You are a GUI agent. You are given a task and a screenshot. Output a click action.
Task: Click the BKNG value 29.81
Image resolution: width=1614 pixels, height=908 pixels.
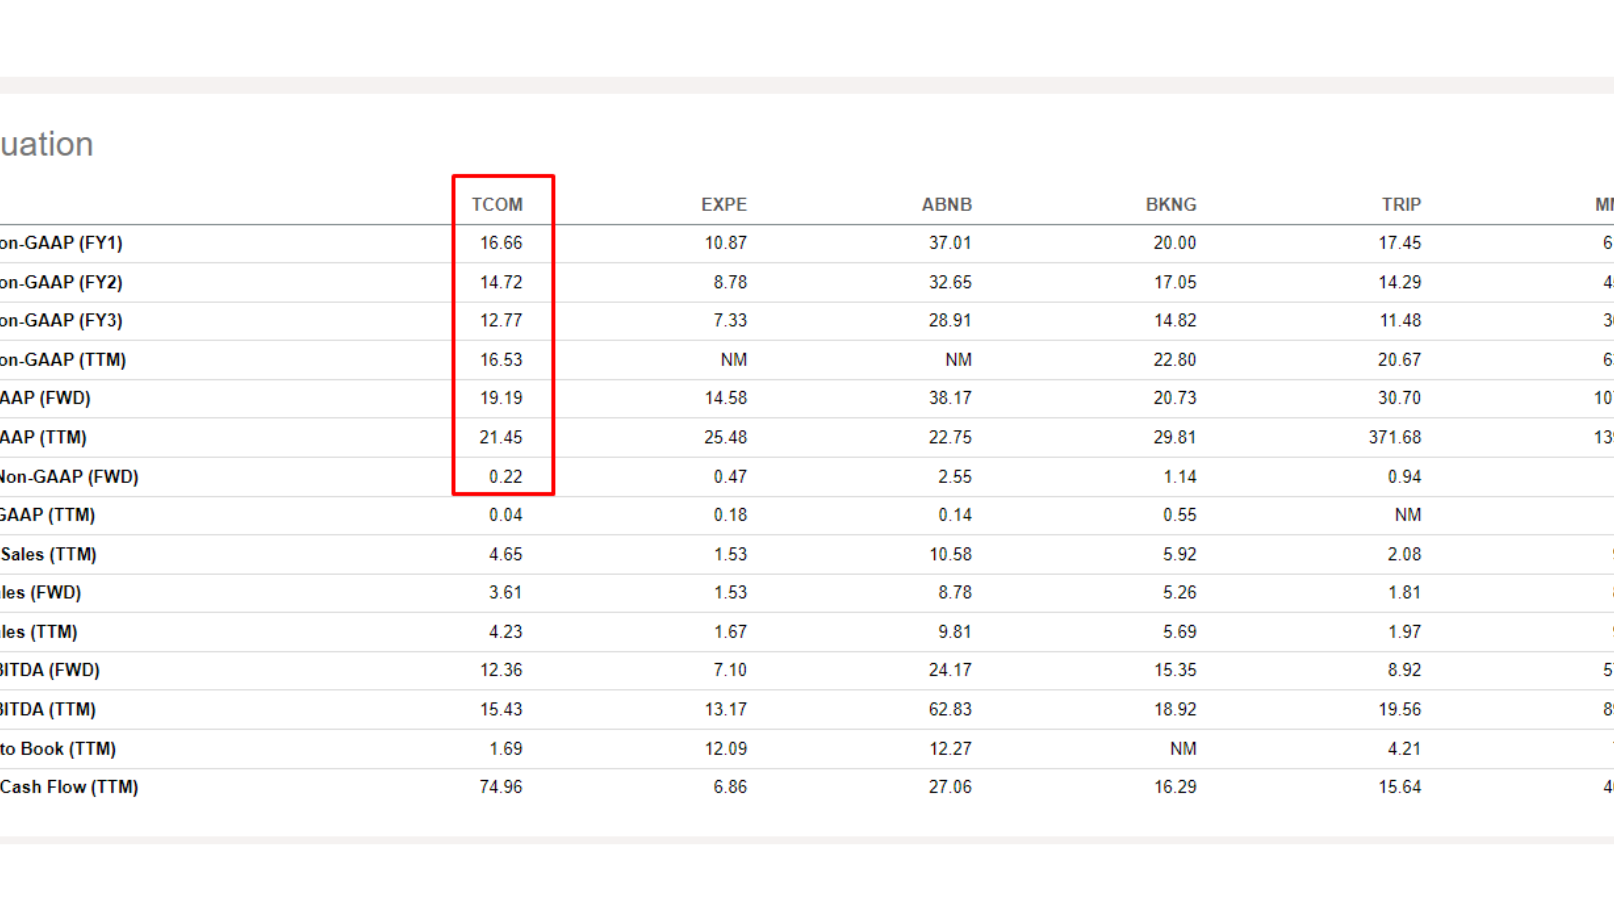(1175, 437)
